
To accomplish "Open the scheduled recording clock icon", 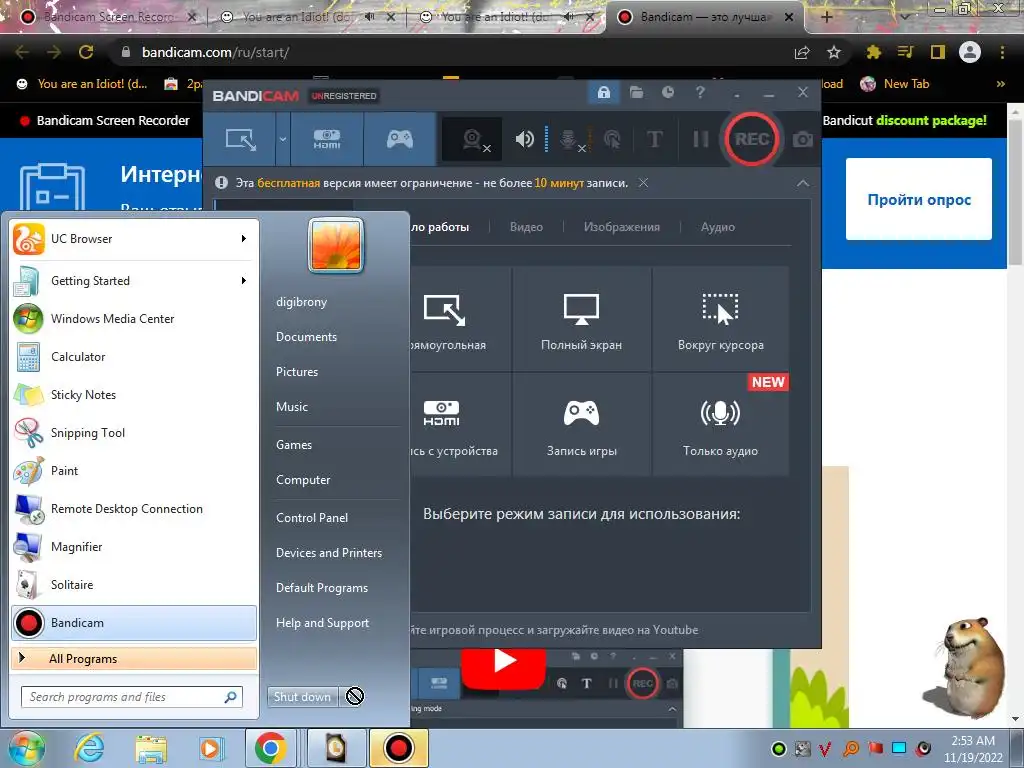I will (668, 93).
